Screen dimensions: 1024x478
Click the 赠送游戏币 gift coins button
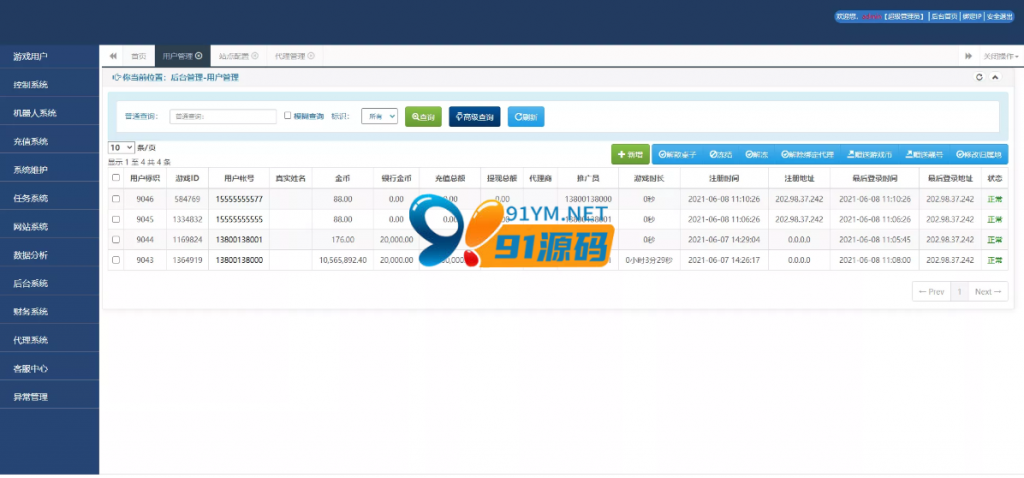point(869,155)
